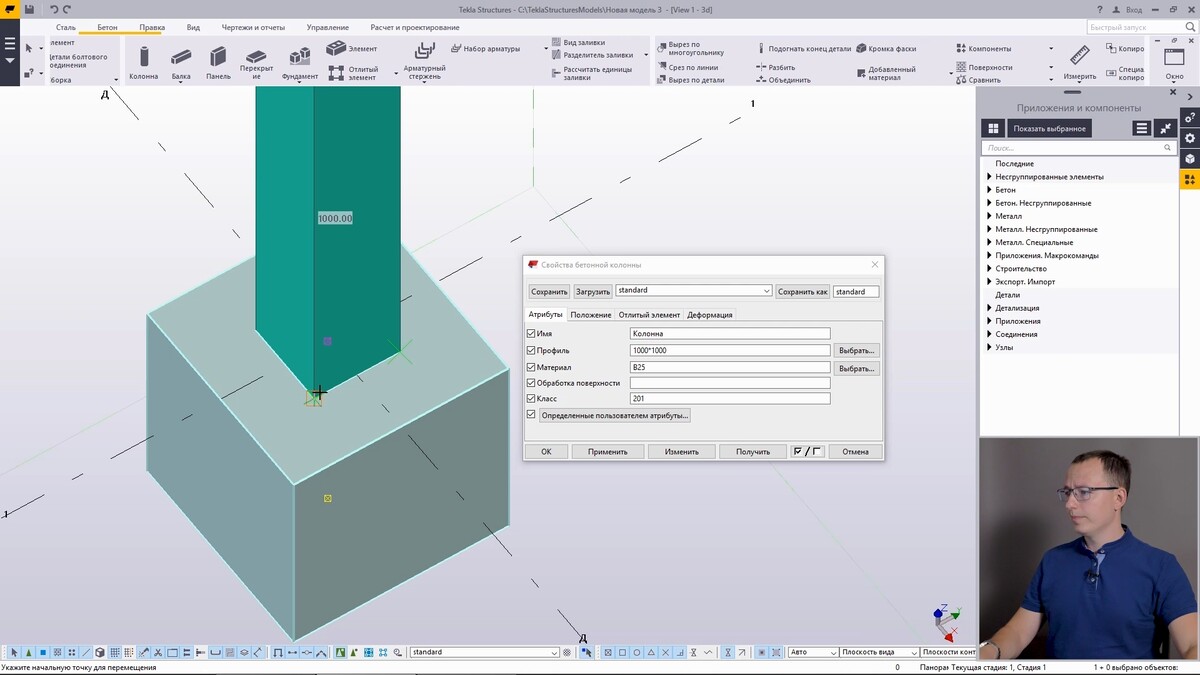Select the Панель tool
The image size is (1200, 675).
[x=218, y=62]
